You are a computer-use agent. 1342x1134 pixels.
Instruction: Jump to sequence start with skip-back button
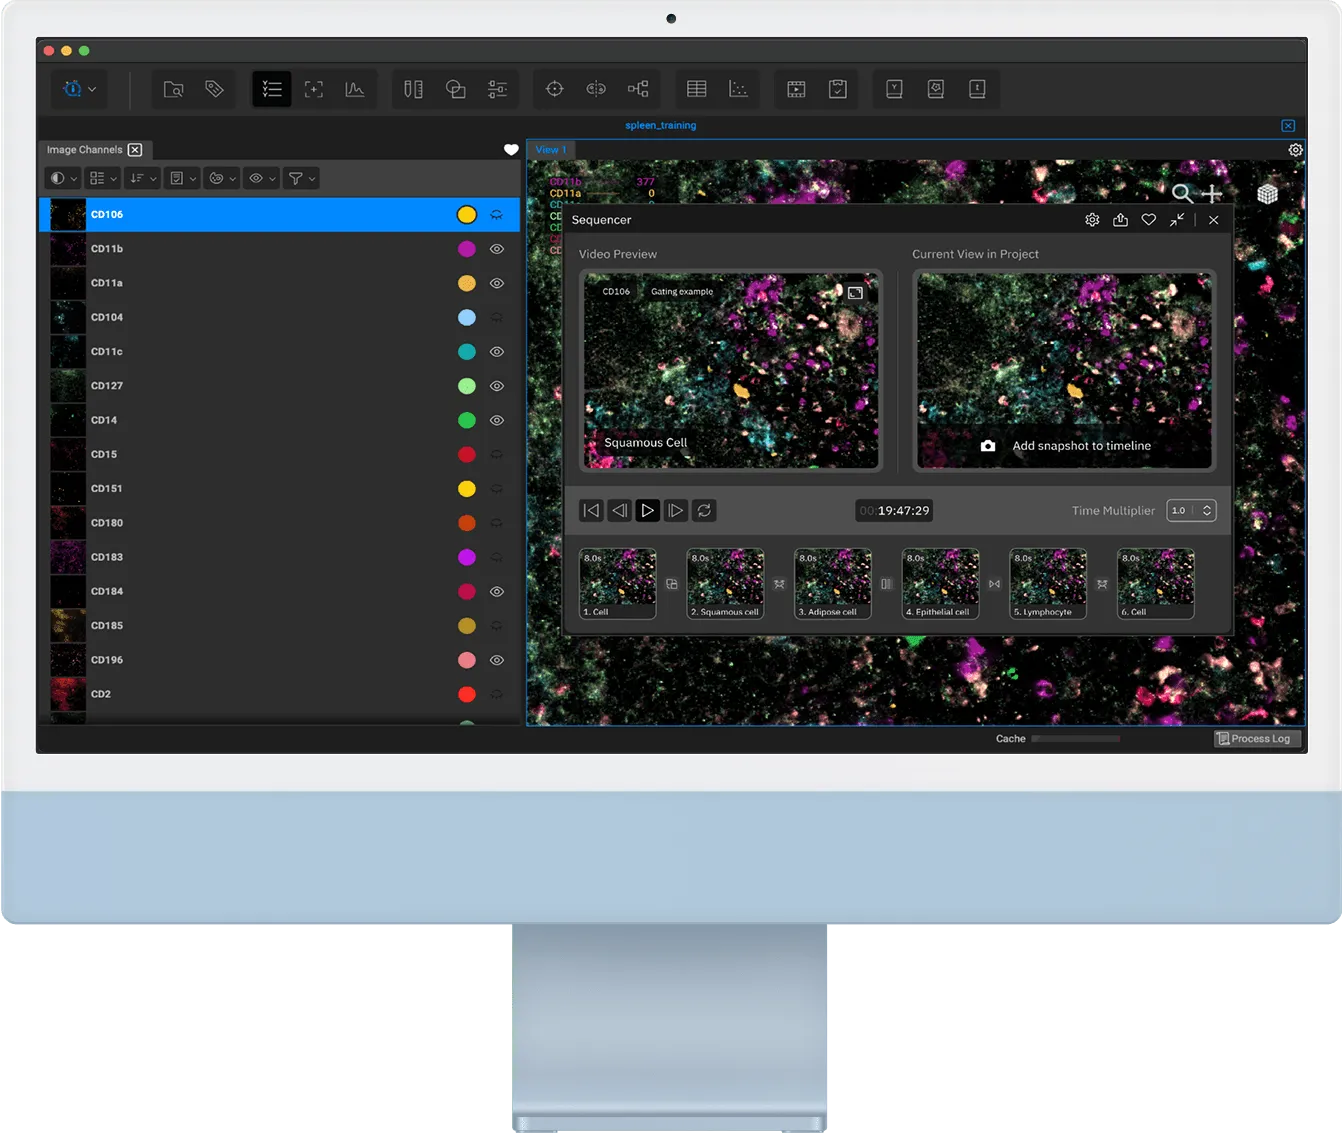[591, 510]
